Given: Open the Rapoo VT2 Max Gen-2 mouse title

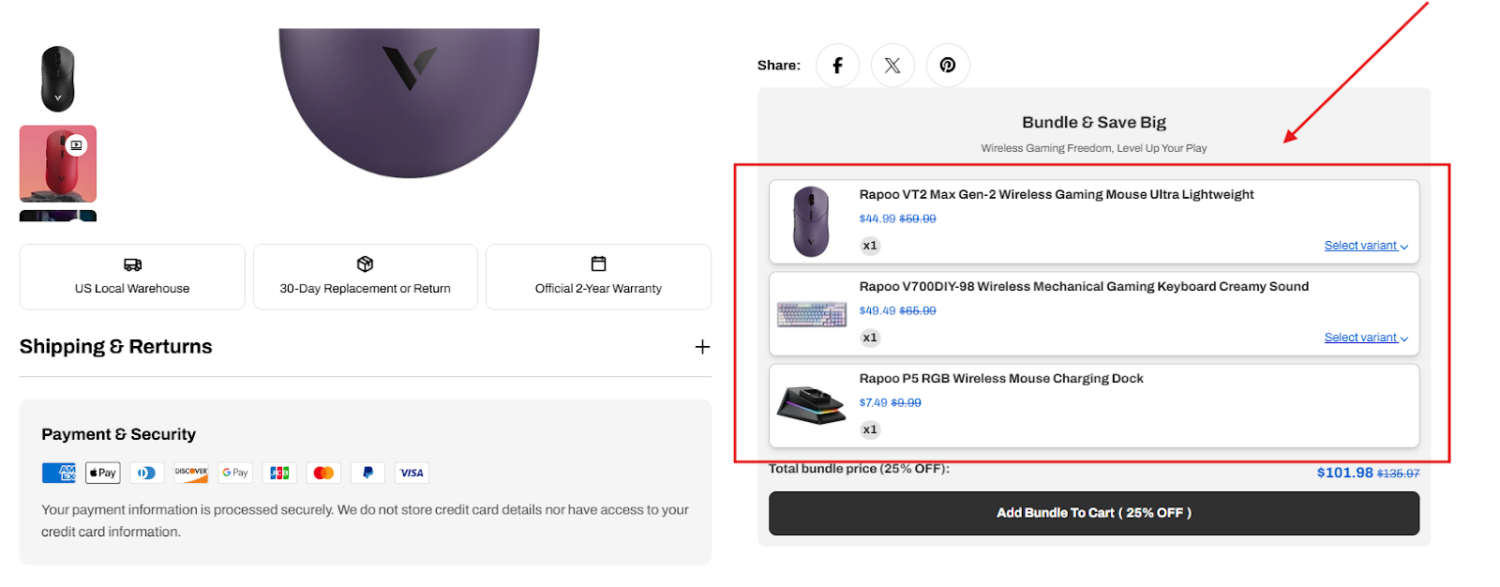Looking at the screenshot, I should click(x=1056, y=195).
